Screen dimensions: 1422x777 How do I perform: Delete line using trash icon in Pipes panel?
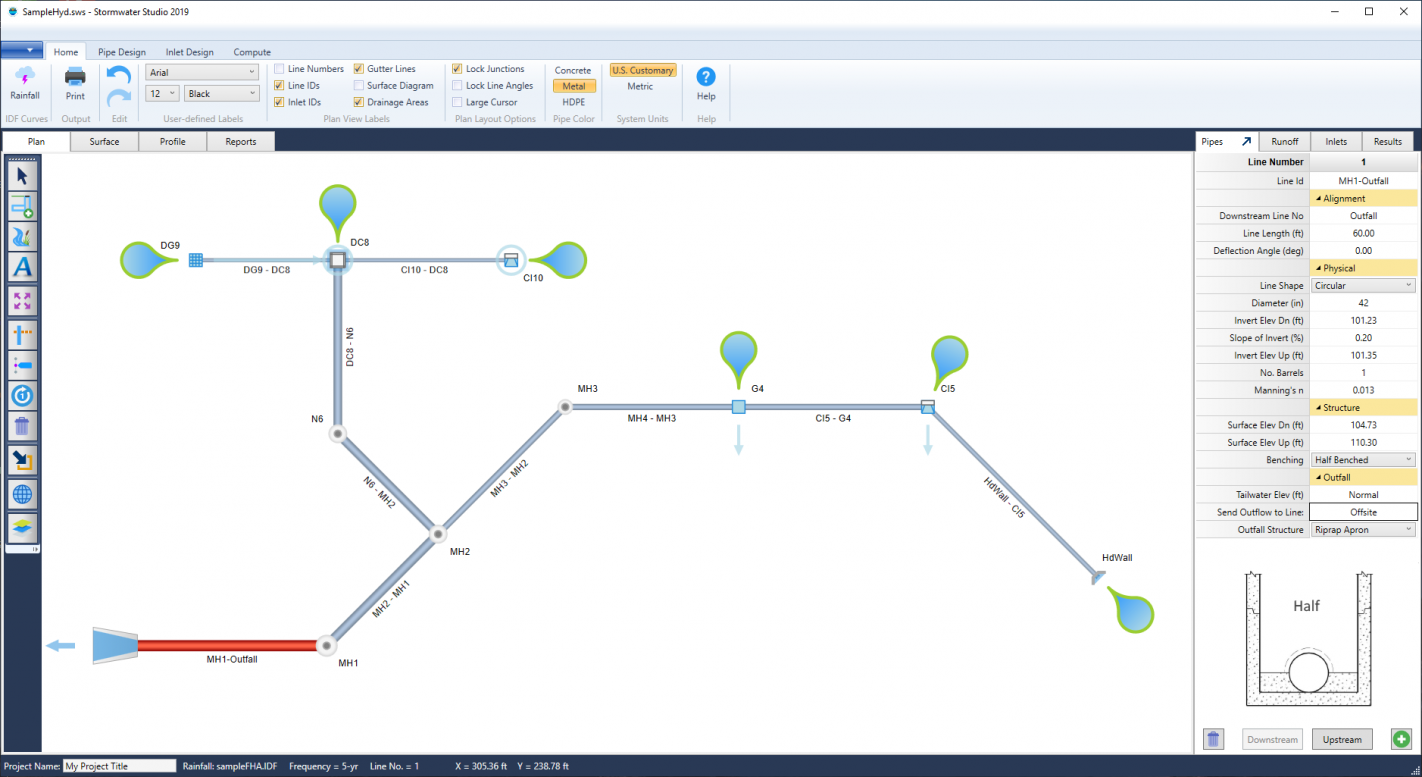coord(1213,739)
